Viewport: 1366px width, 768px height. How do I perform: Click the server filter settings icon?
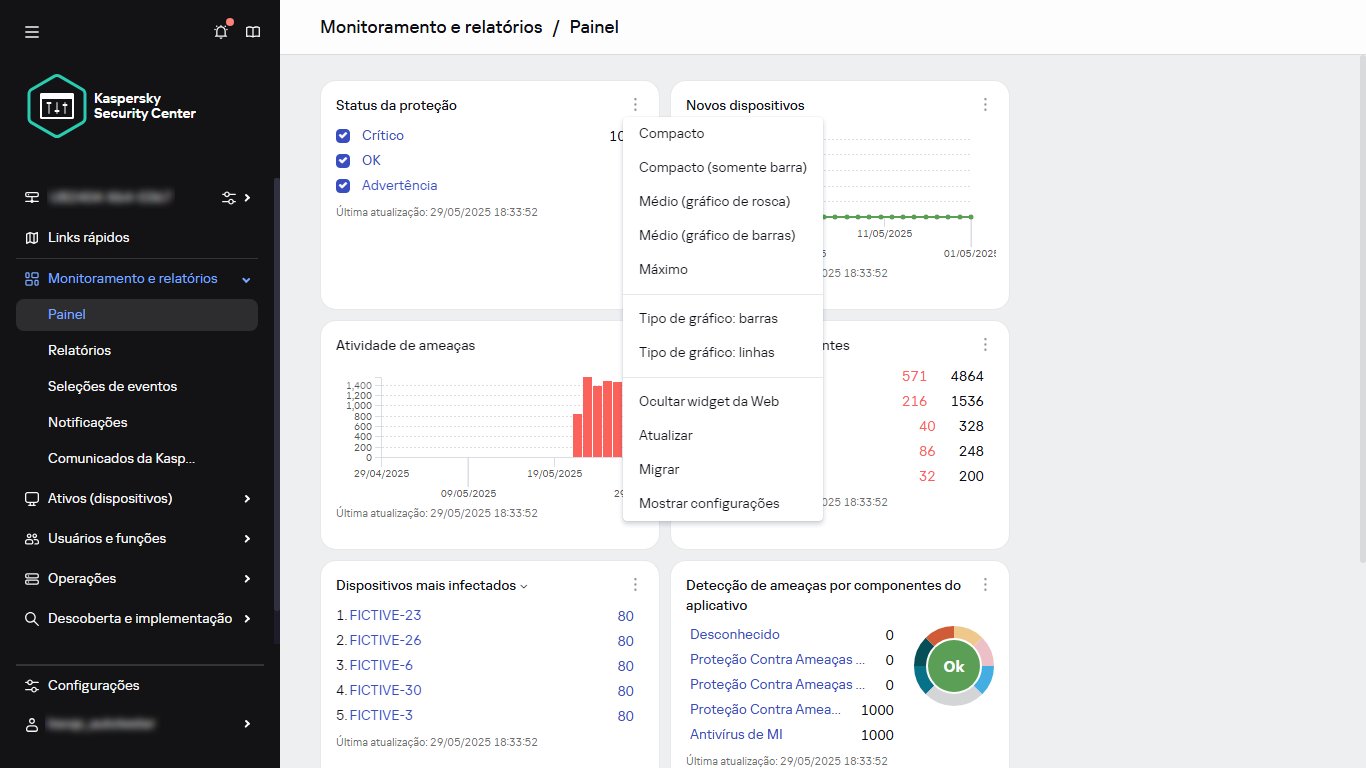click(x=229, y=198)
